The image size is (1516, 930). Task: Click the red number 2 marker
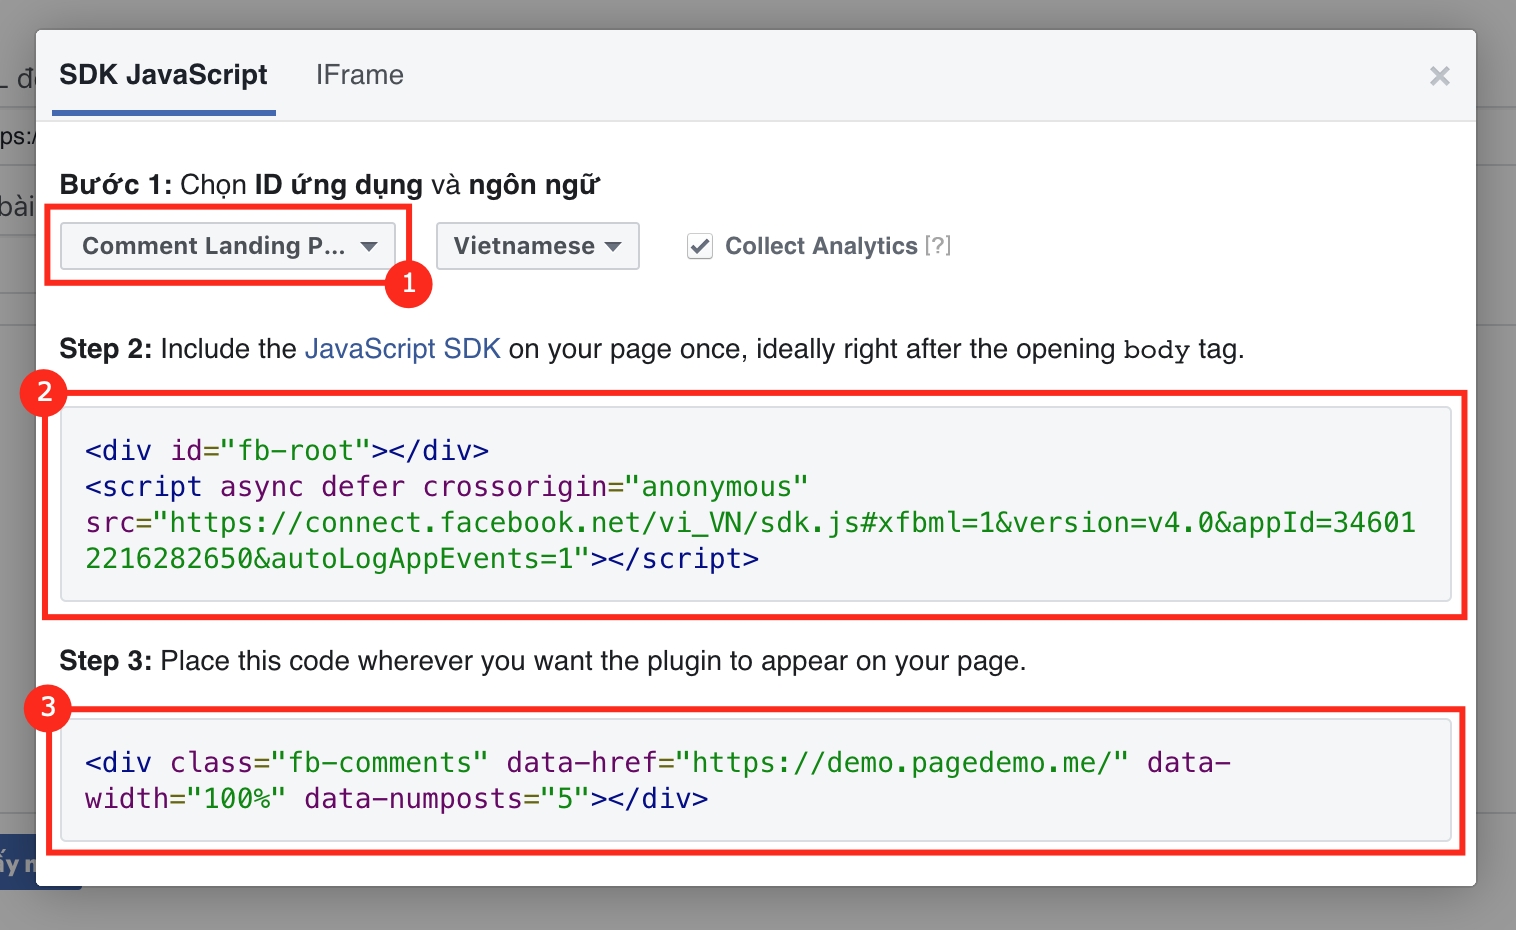(44, 392)
